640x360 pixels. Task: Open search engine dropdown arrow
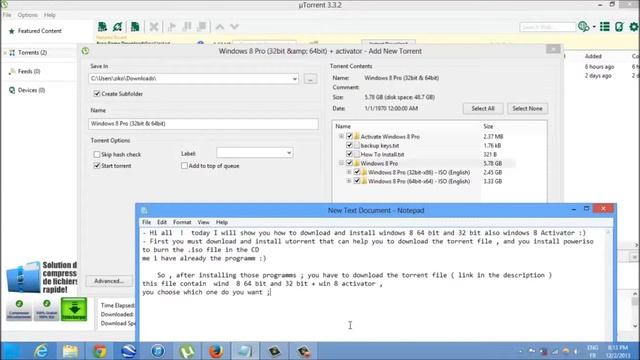coord(594,27)
